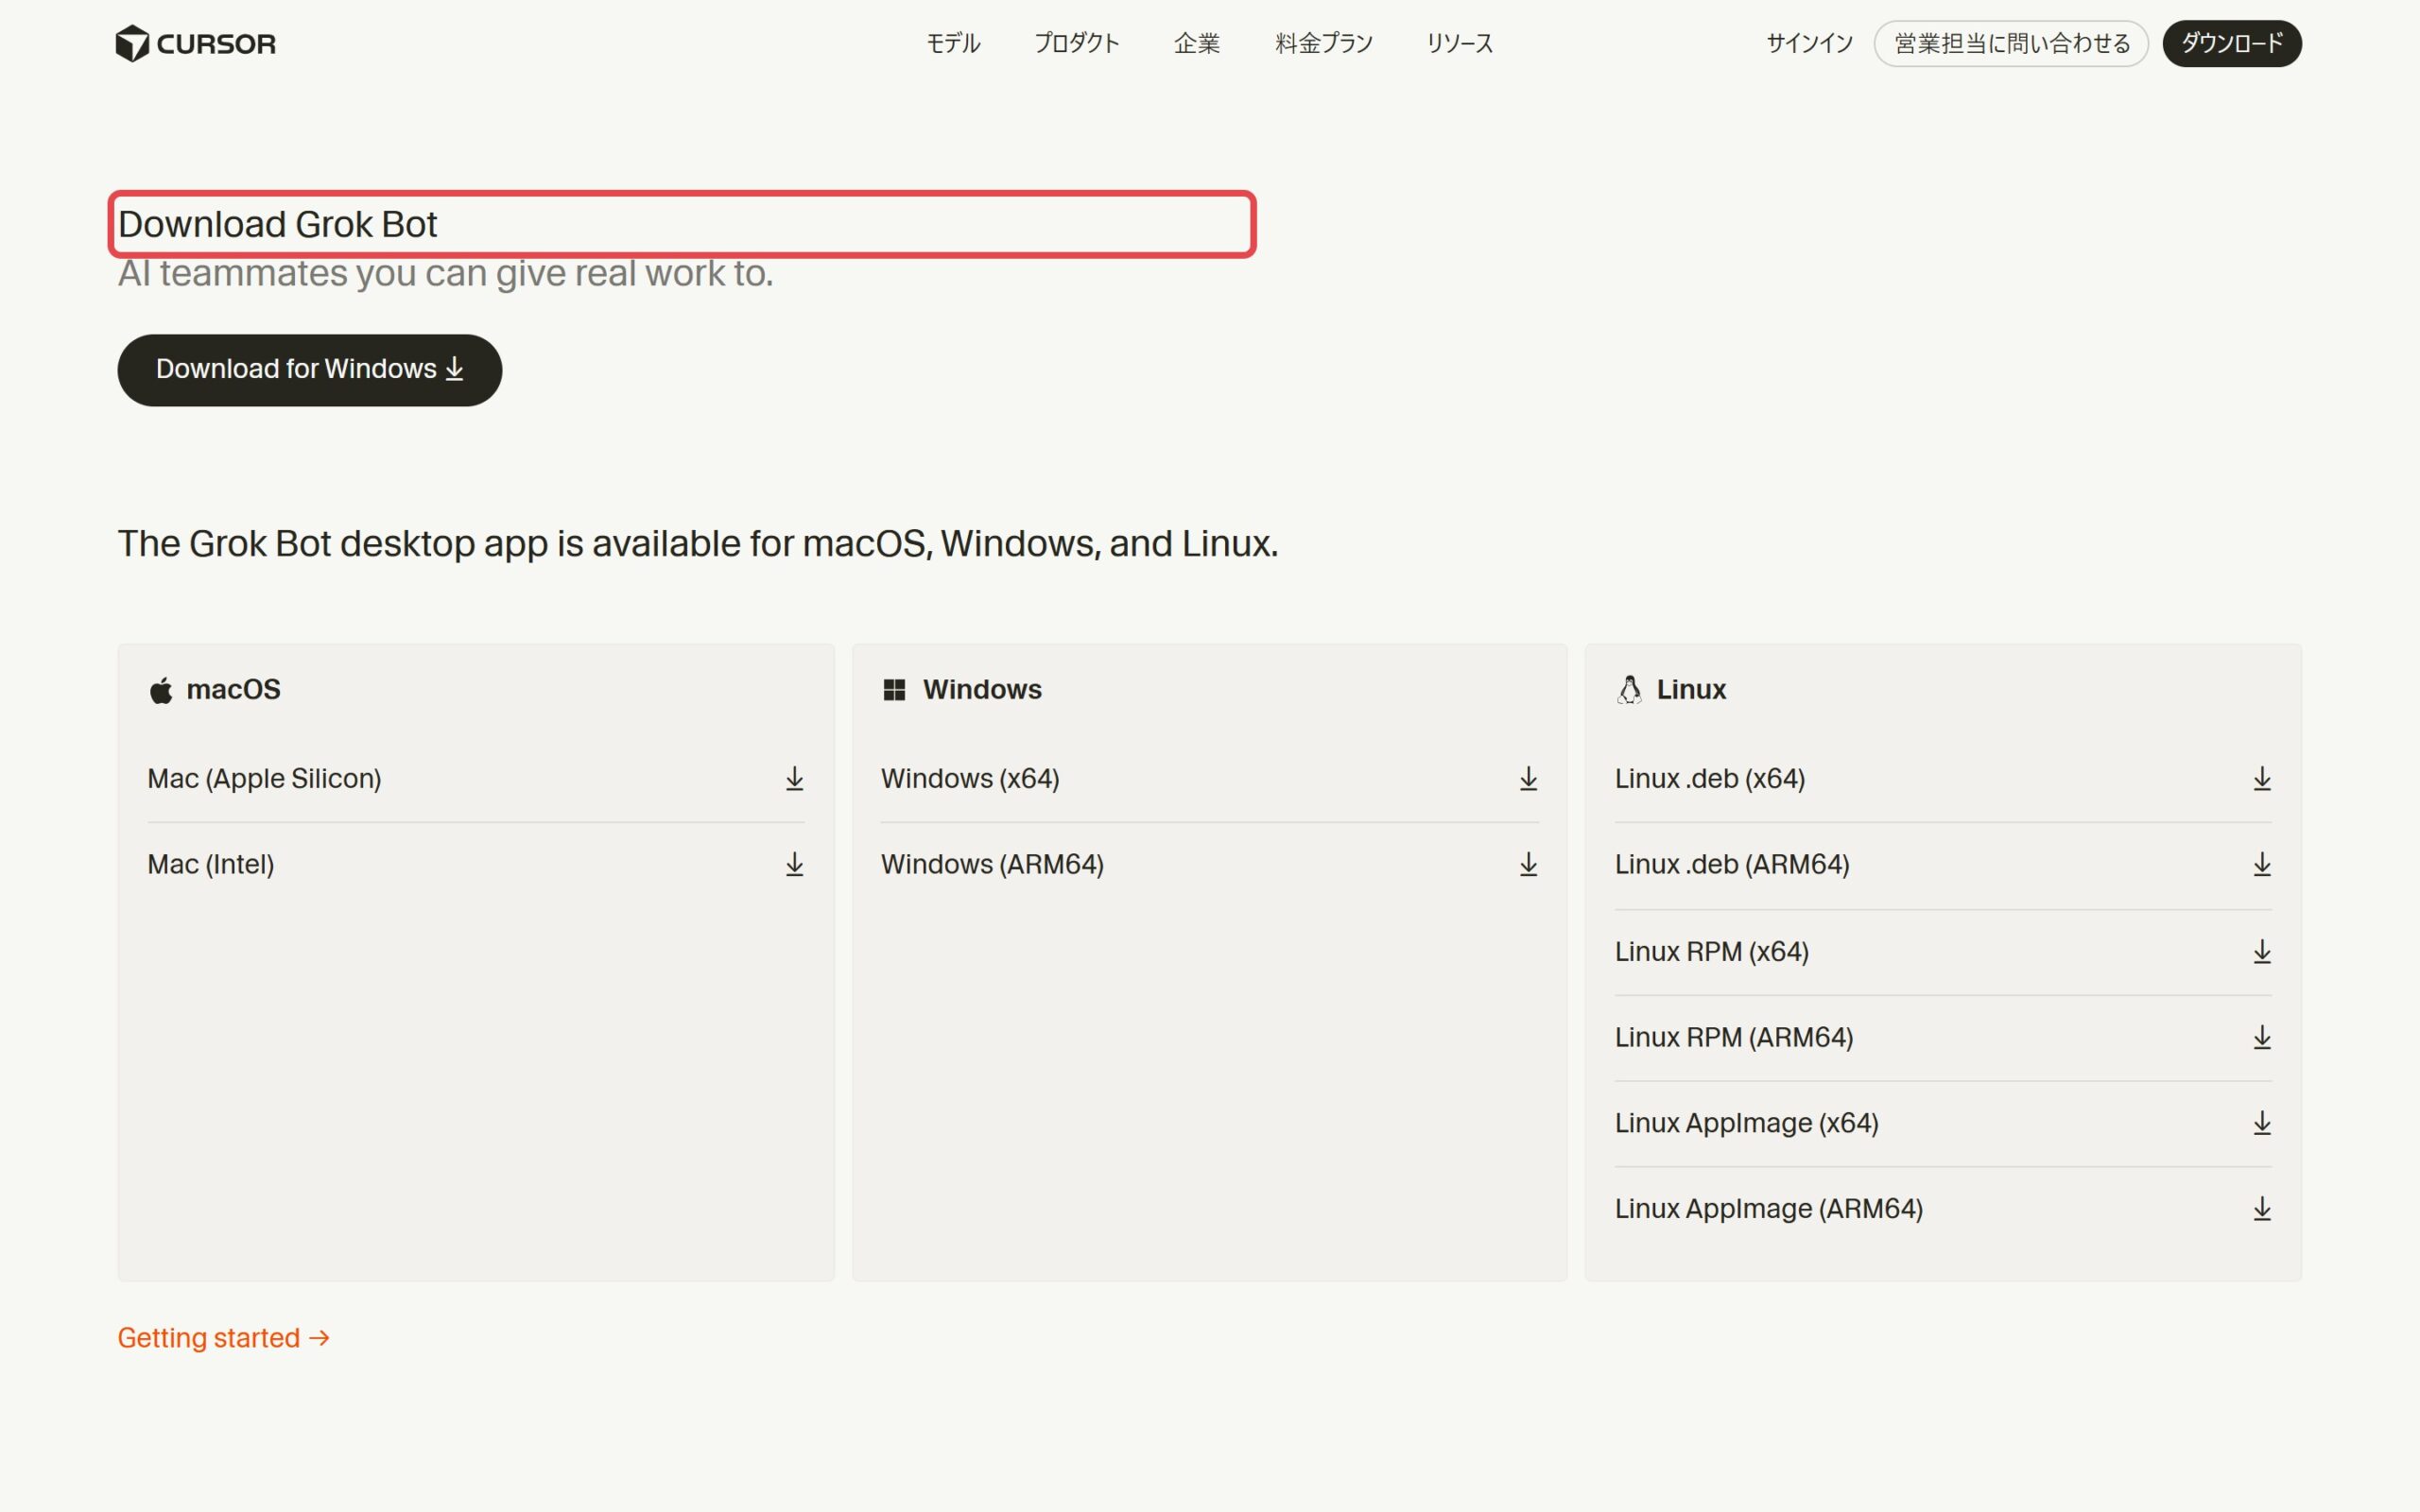
Task: Click the Download Grok Bot heading
Action: pos(278,224)
